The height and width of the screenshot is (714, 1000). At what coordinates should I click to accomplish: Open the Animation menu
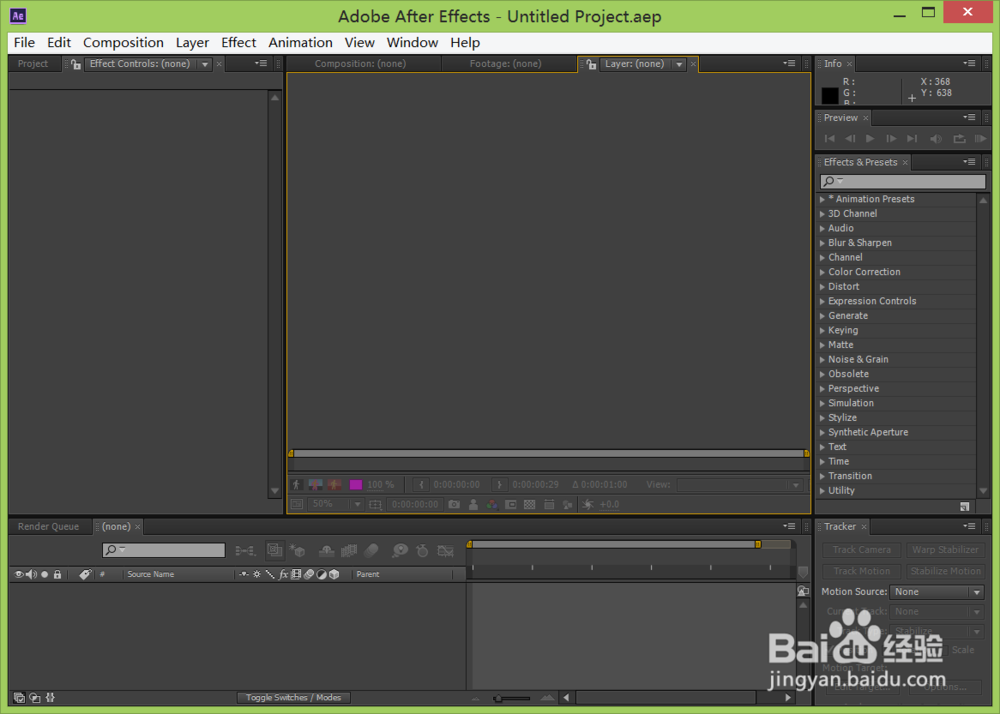[300, 43]
